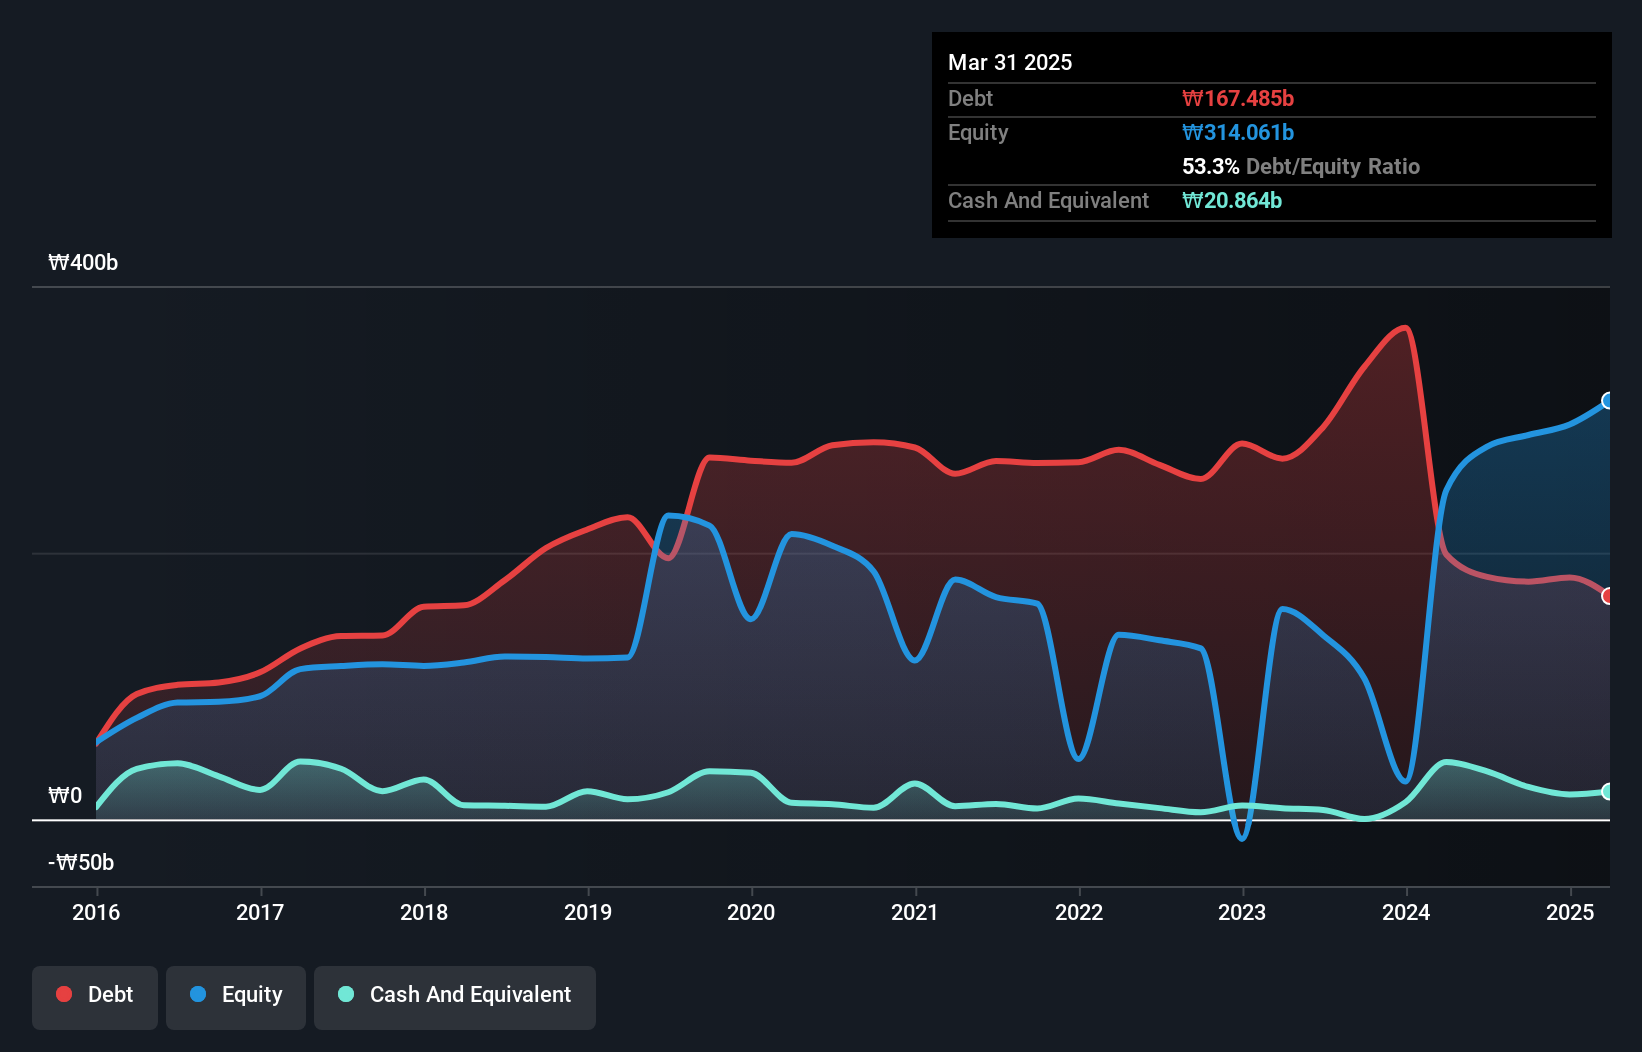Click the blue Equity legend dot
This screenshot has height=1052, width=1642.
pyautogui.click(x=199, y=994)
